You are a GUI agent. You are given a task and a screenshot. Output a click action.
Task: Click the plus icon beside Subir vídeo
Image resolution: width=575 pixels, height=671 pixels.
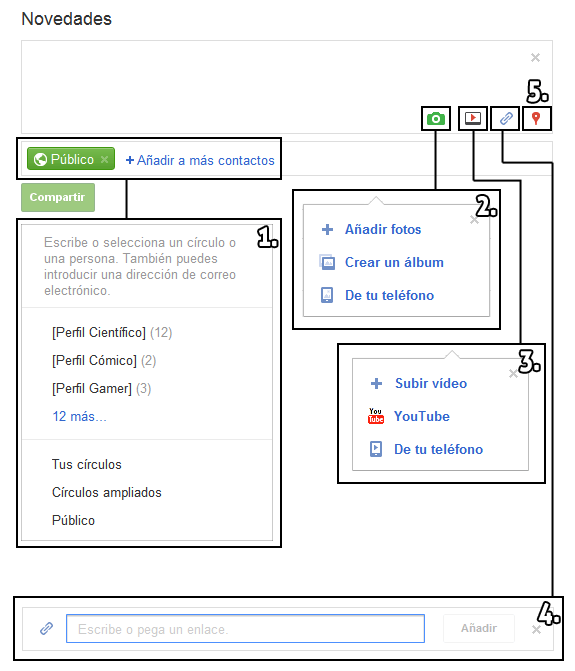(x=376, y=383)
